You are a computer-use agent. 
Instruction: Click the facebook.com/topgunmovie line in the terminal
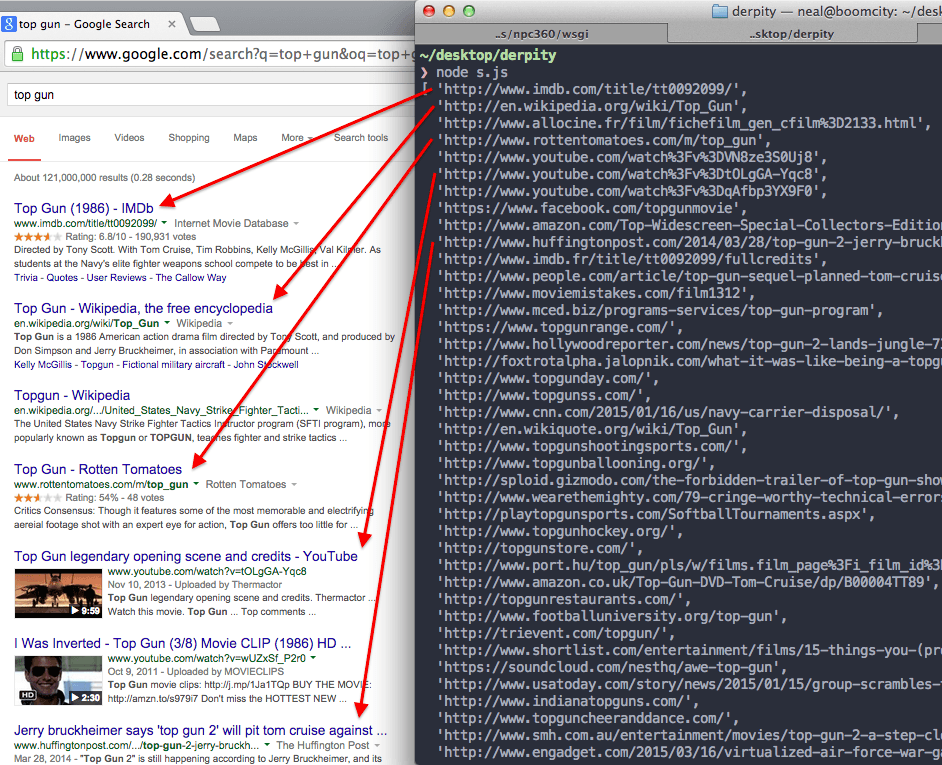click(592, 209)
